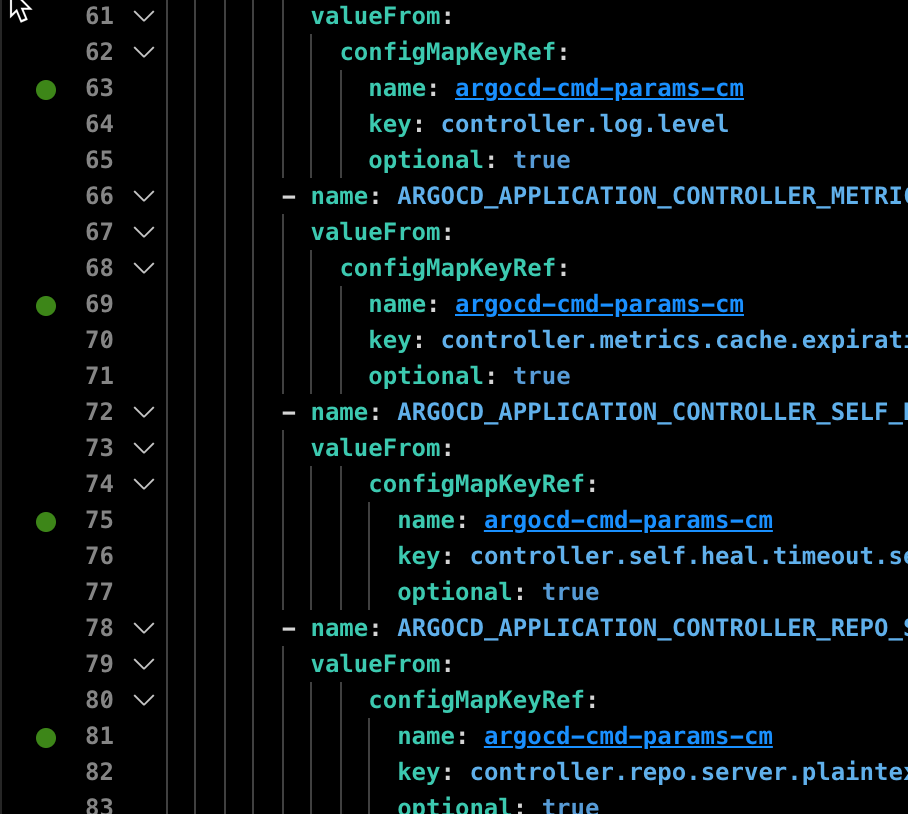
Task: Click the controller.metrics.cache.expirat key value
Action: [675, 340]
